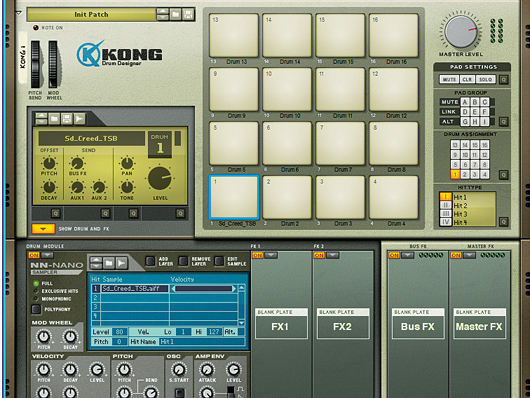The width and height of the screenshot is (530, 398).
Task: Select drum 1 in Drum Assignment grid
Action: point(455,174)
